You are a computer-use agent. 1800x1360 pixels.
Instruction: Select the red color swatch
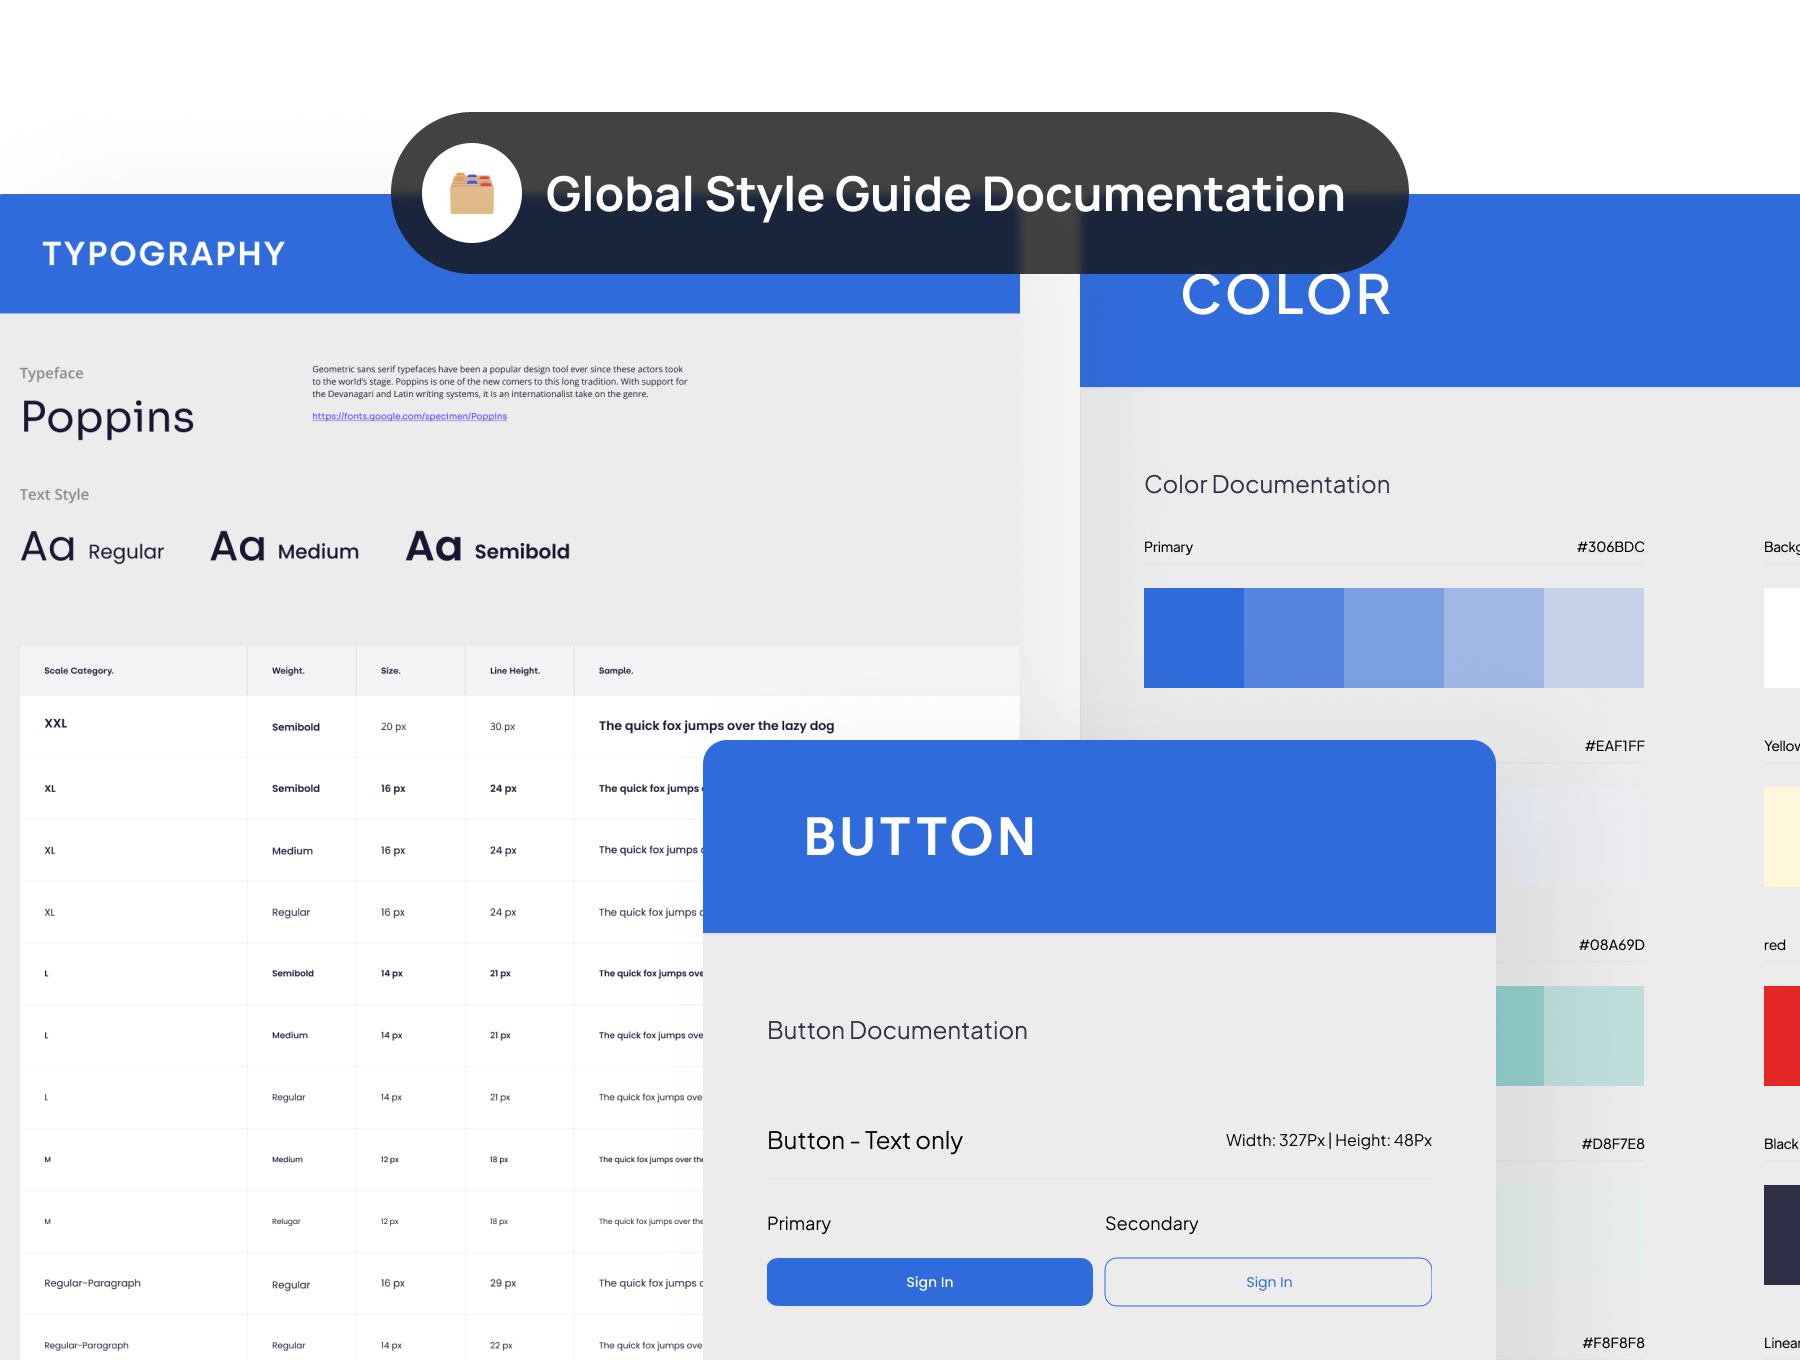pos(1781,1036)
